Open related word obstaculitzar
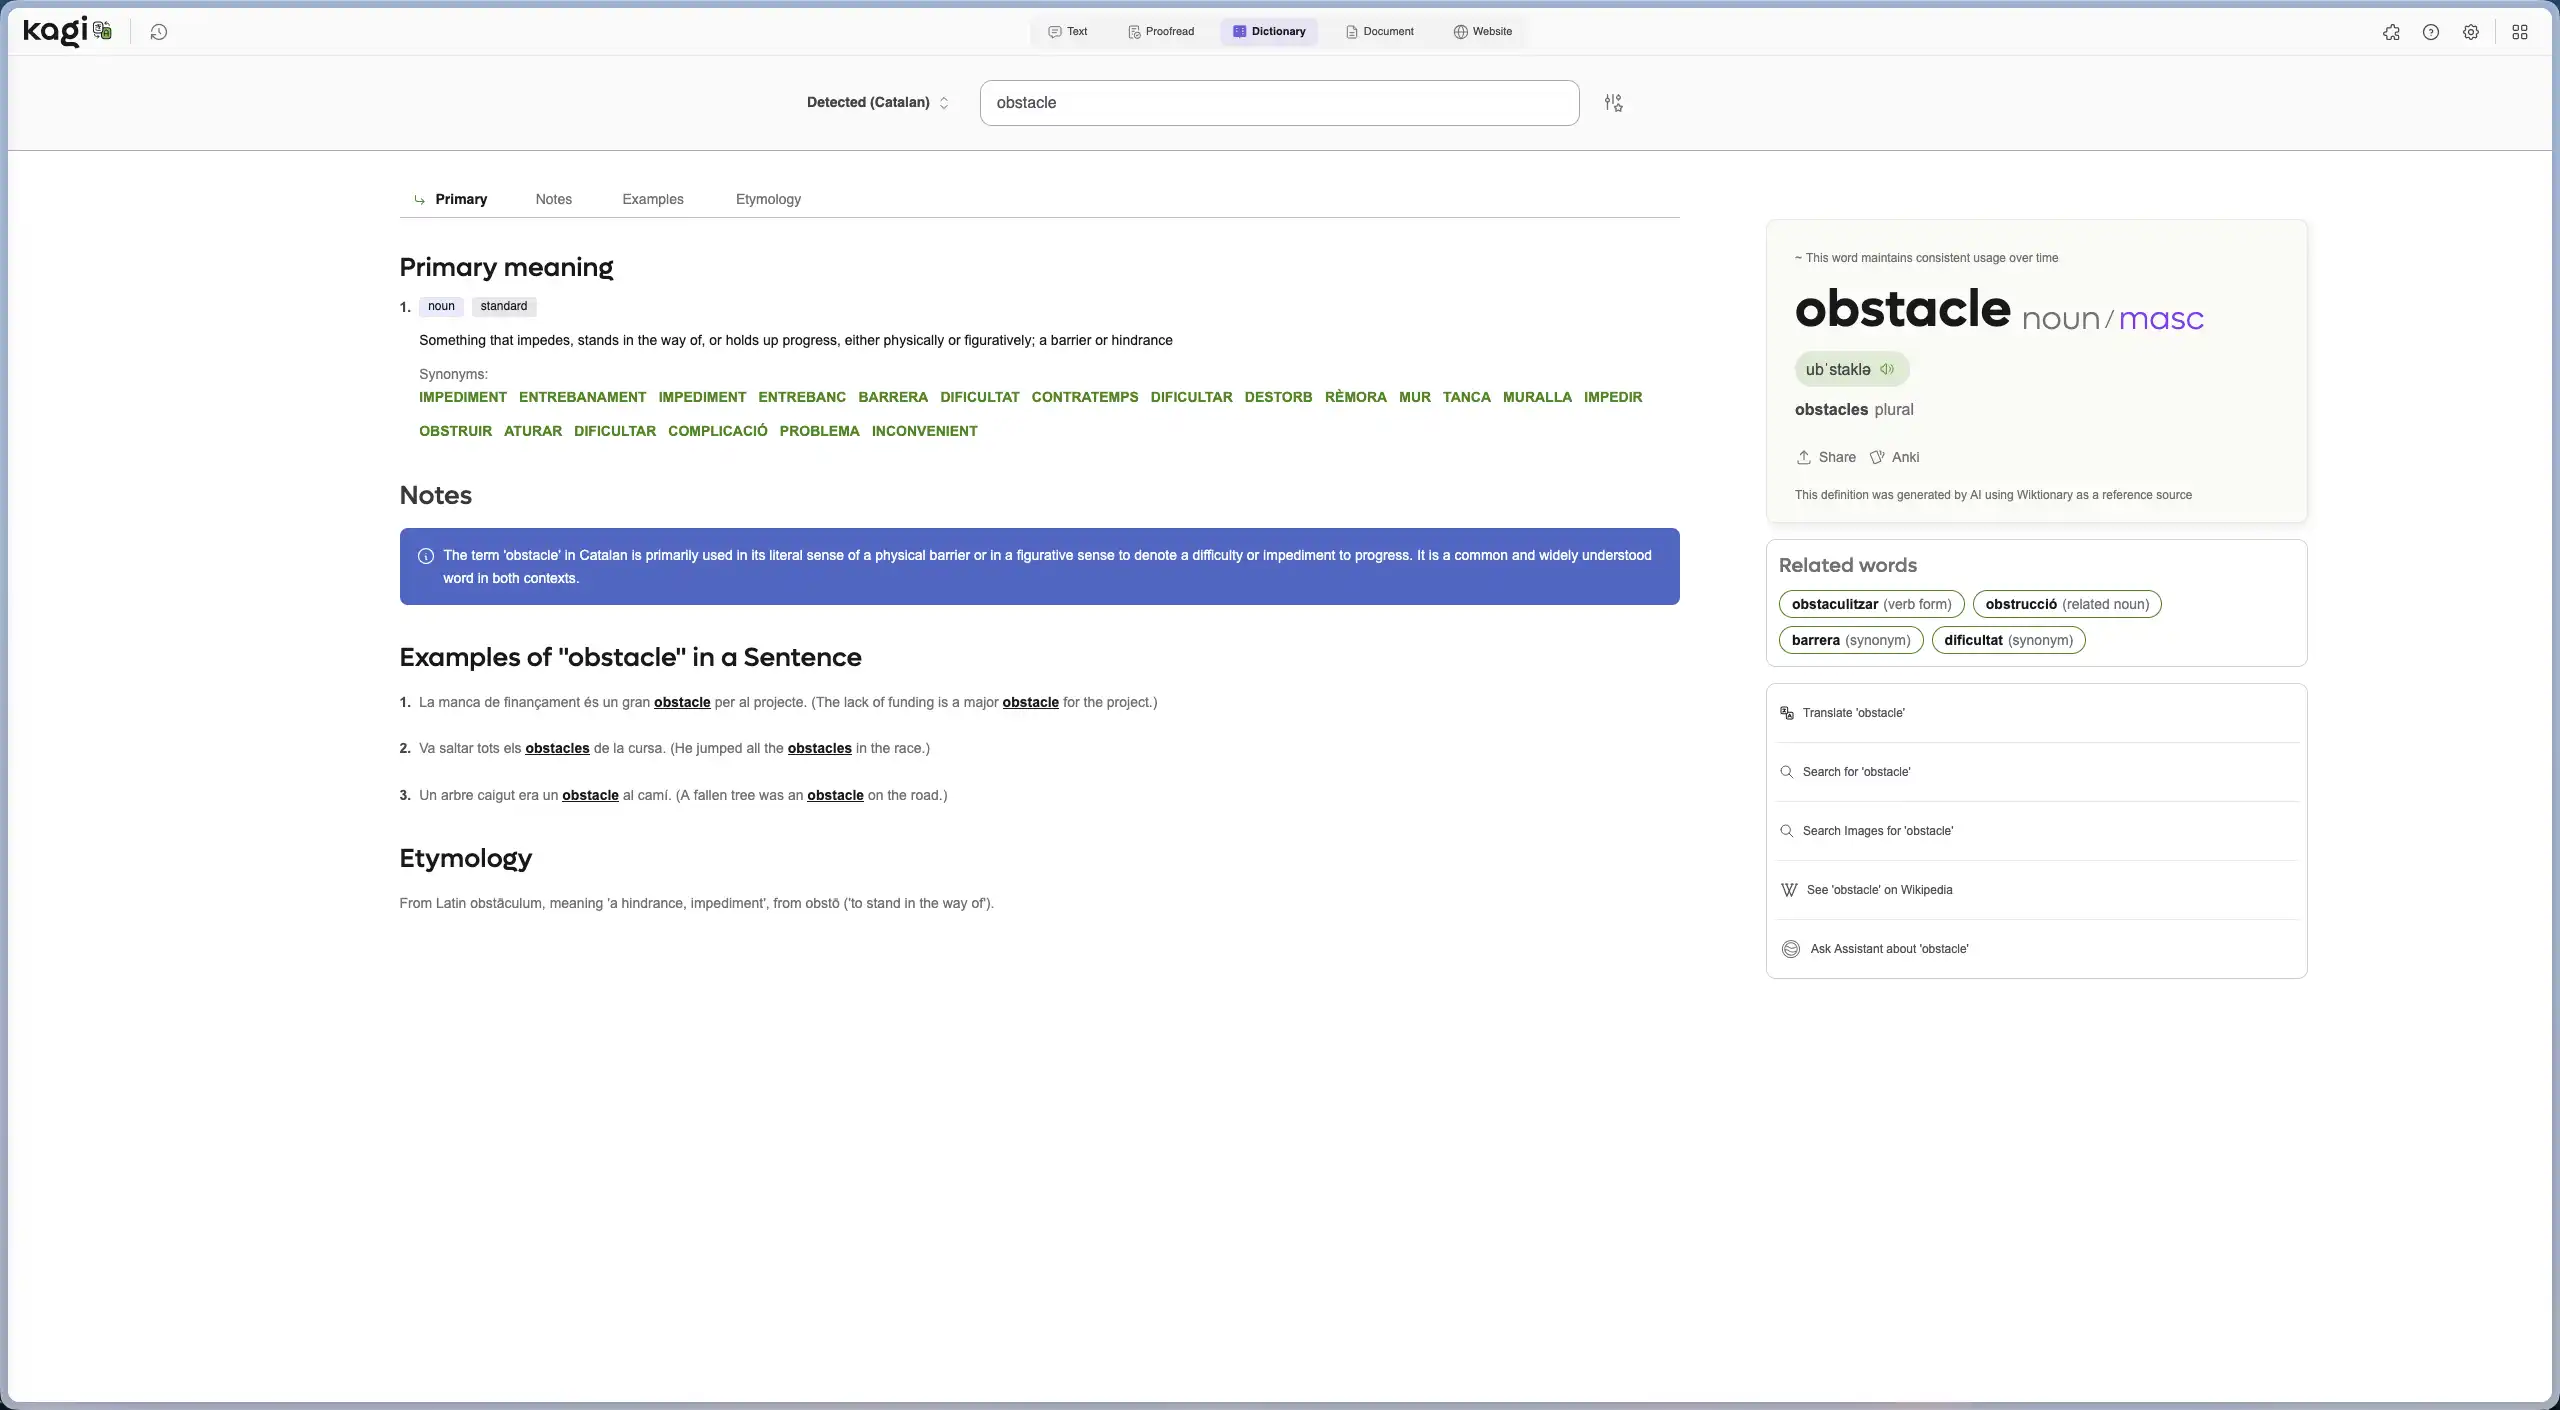 (1870, 604)
